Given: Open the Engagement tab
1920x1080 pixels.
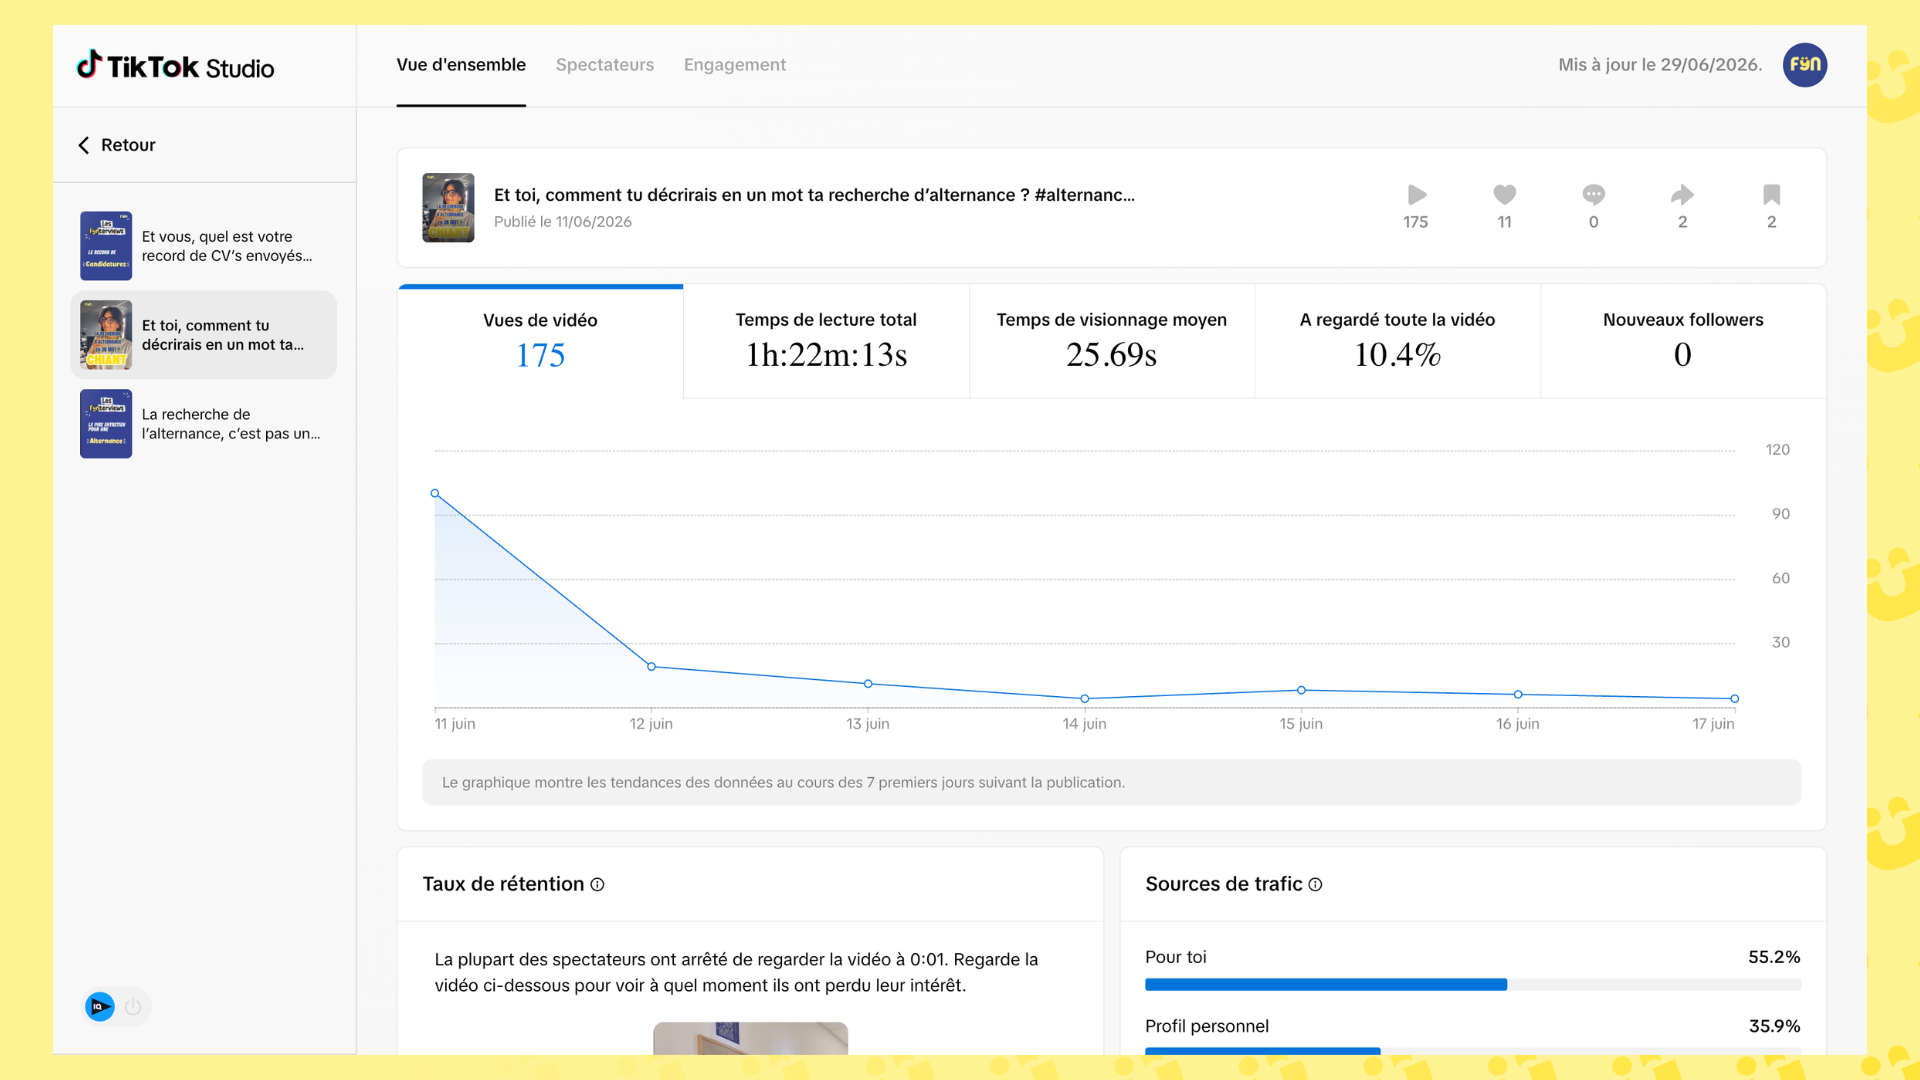Looking at the screenshot, I should [x=735, y=65].
